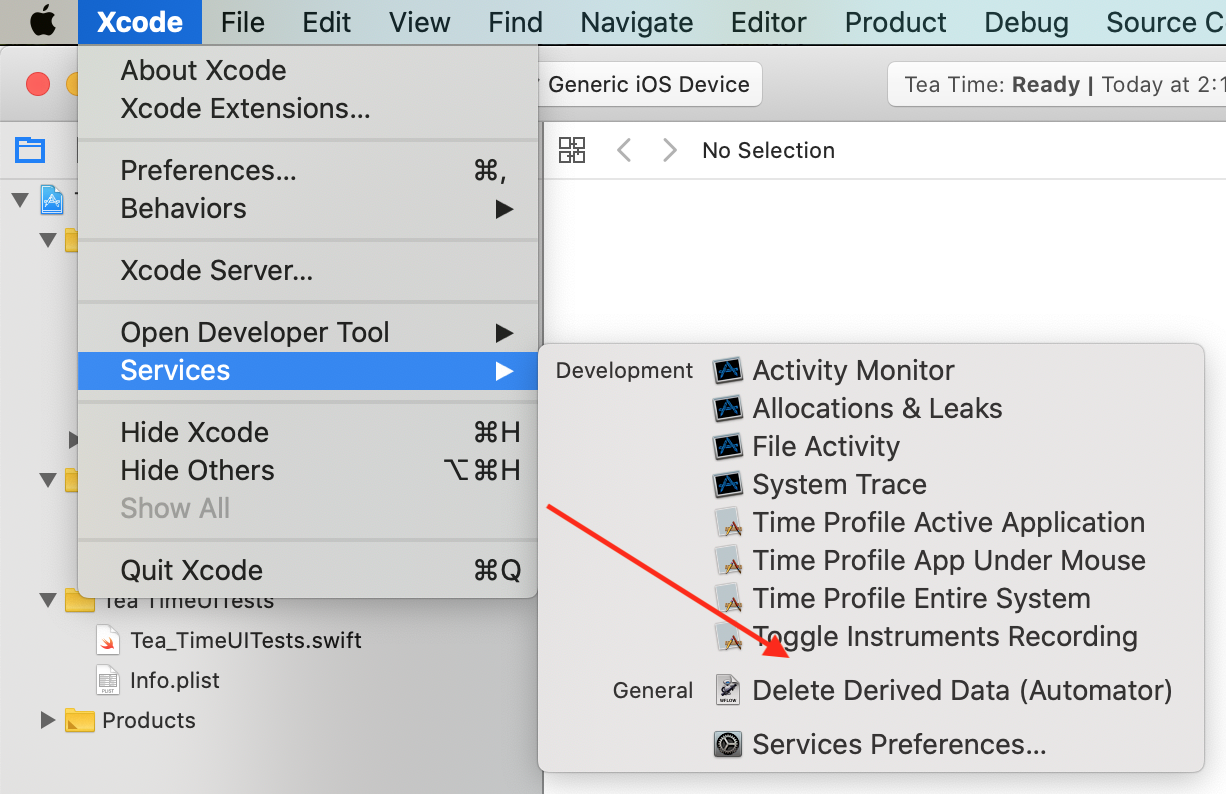Screen dimensions: 1226x794
Task: Show the Project navigator folder icon
Action: pyautogui.click(x=30, y=151)
